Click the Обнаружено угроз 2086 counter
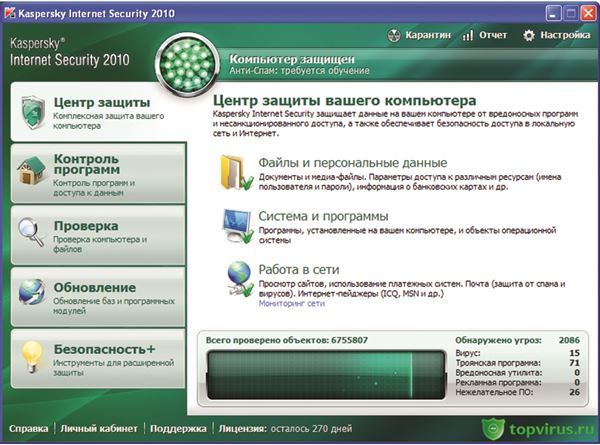 (x=517, y=340)
